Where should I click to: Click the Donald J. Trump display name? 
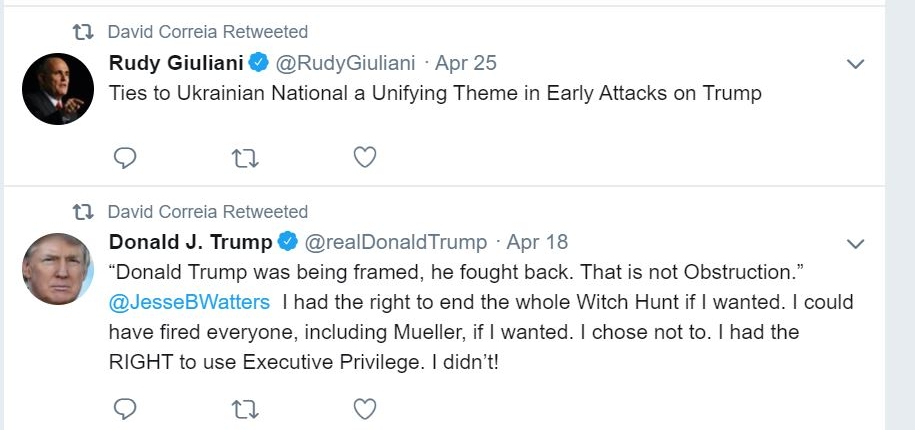click(x=190, y=242)
